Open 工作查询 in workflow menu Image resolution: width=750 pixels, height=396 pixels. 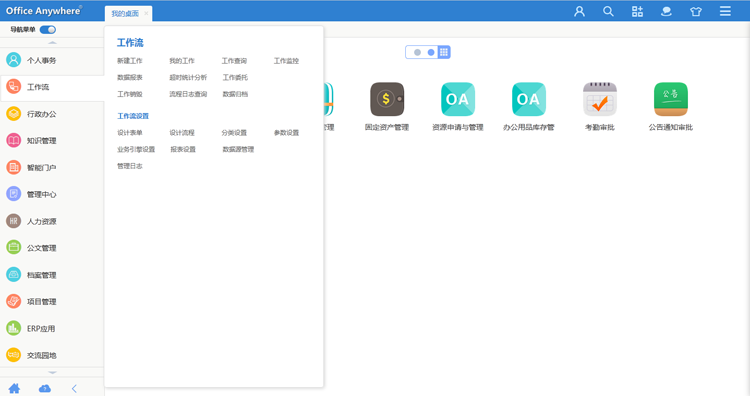[234, 61]
